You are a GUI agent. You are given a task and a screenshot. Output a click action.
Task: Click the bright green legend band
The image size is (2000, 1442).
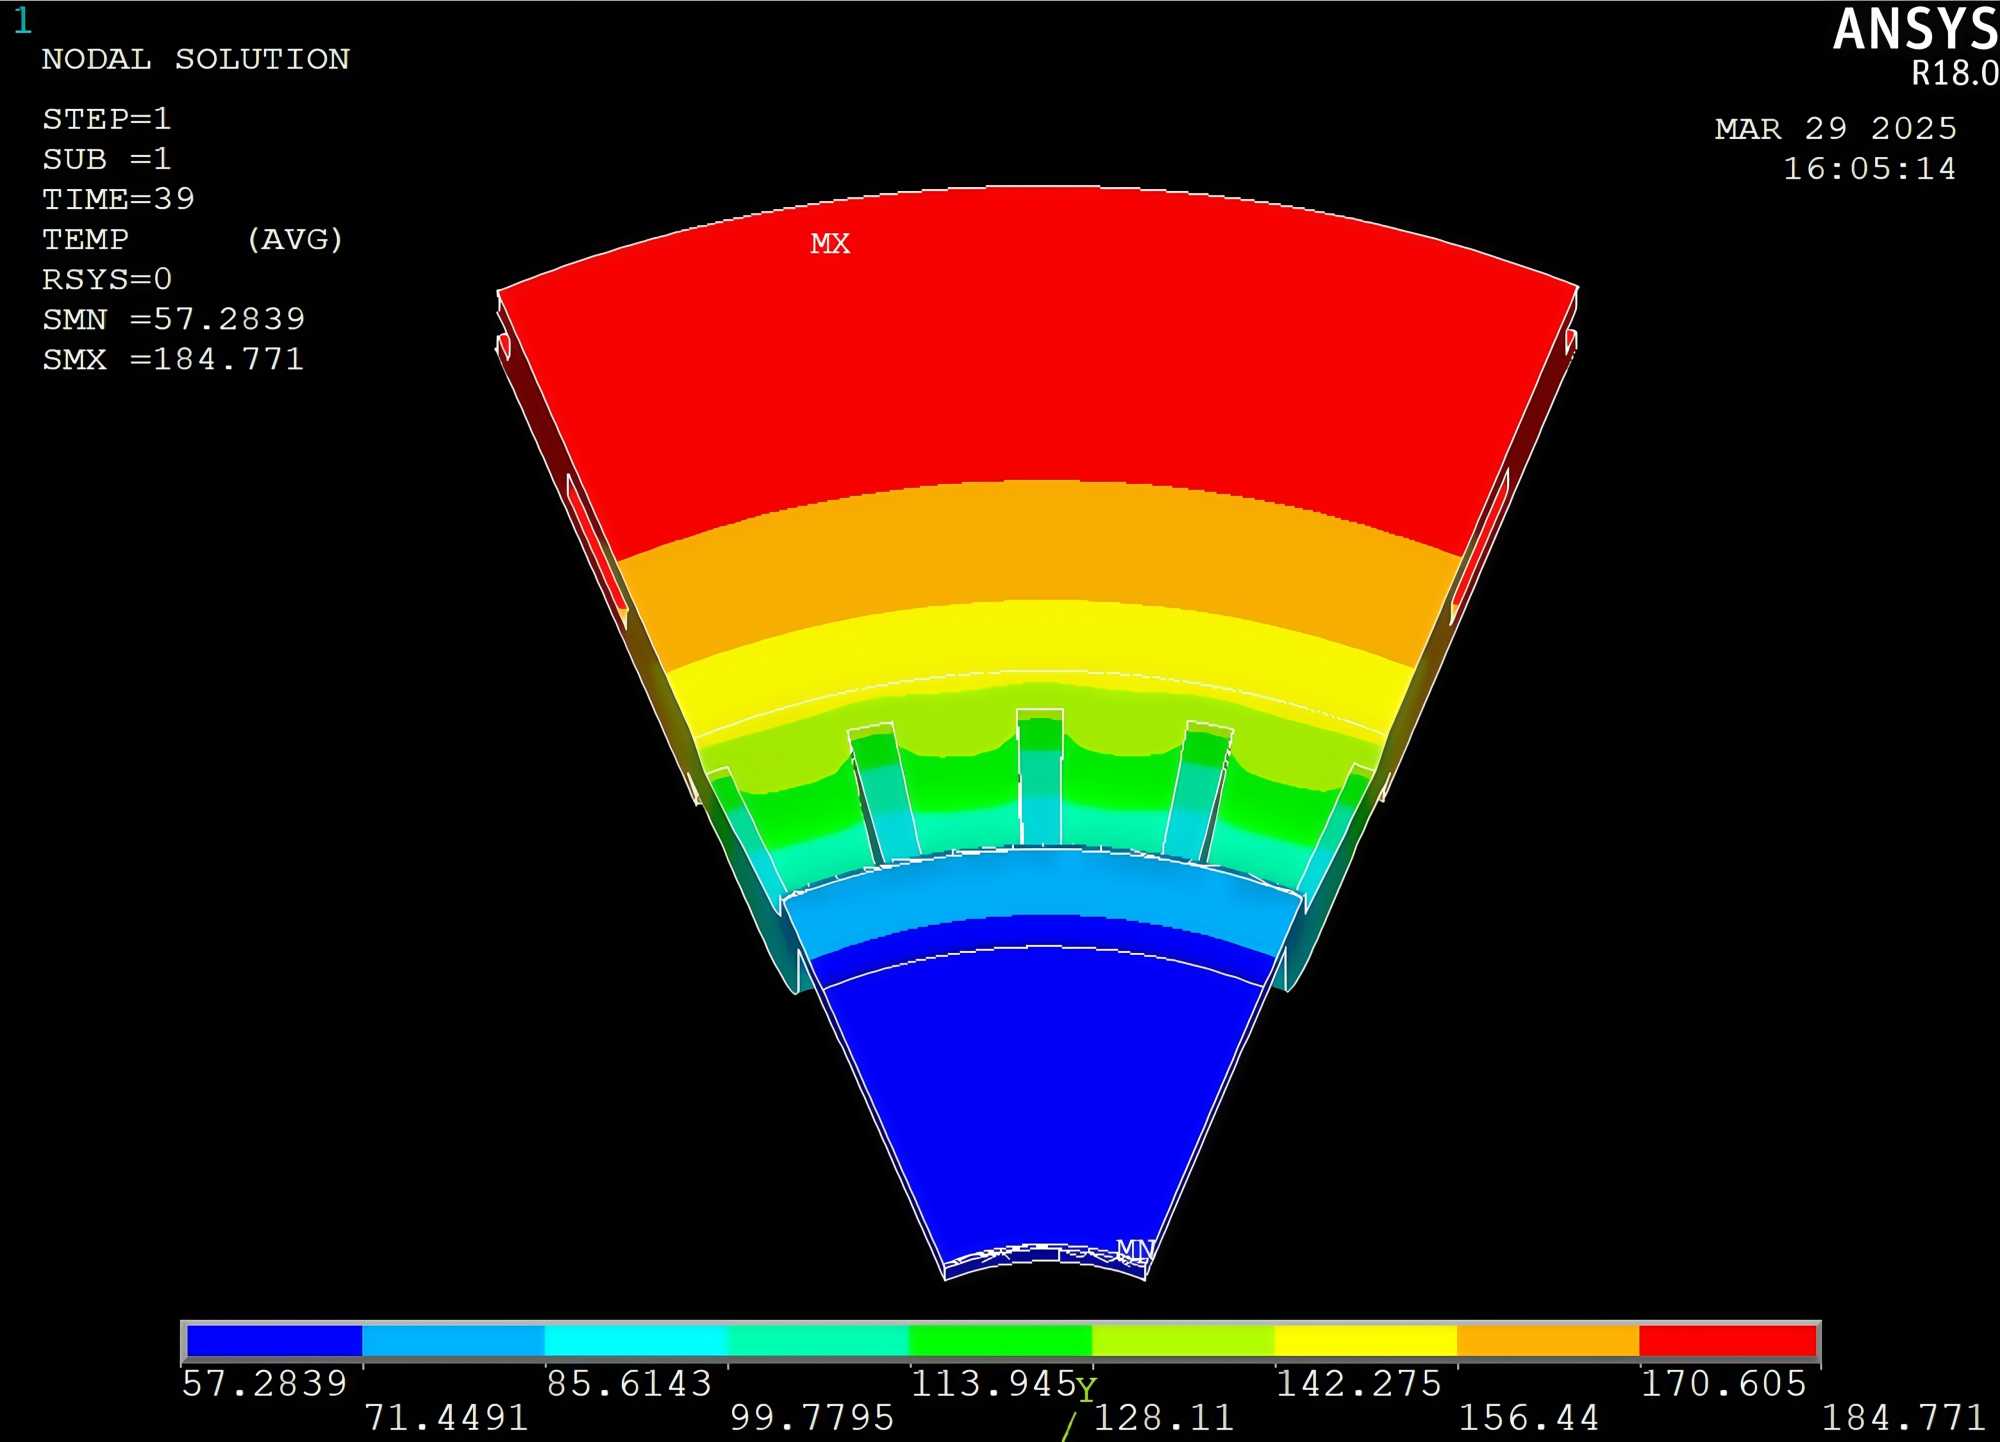(1000, 1341)
